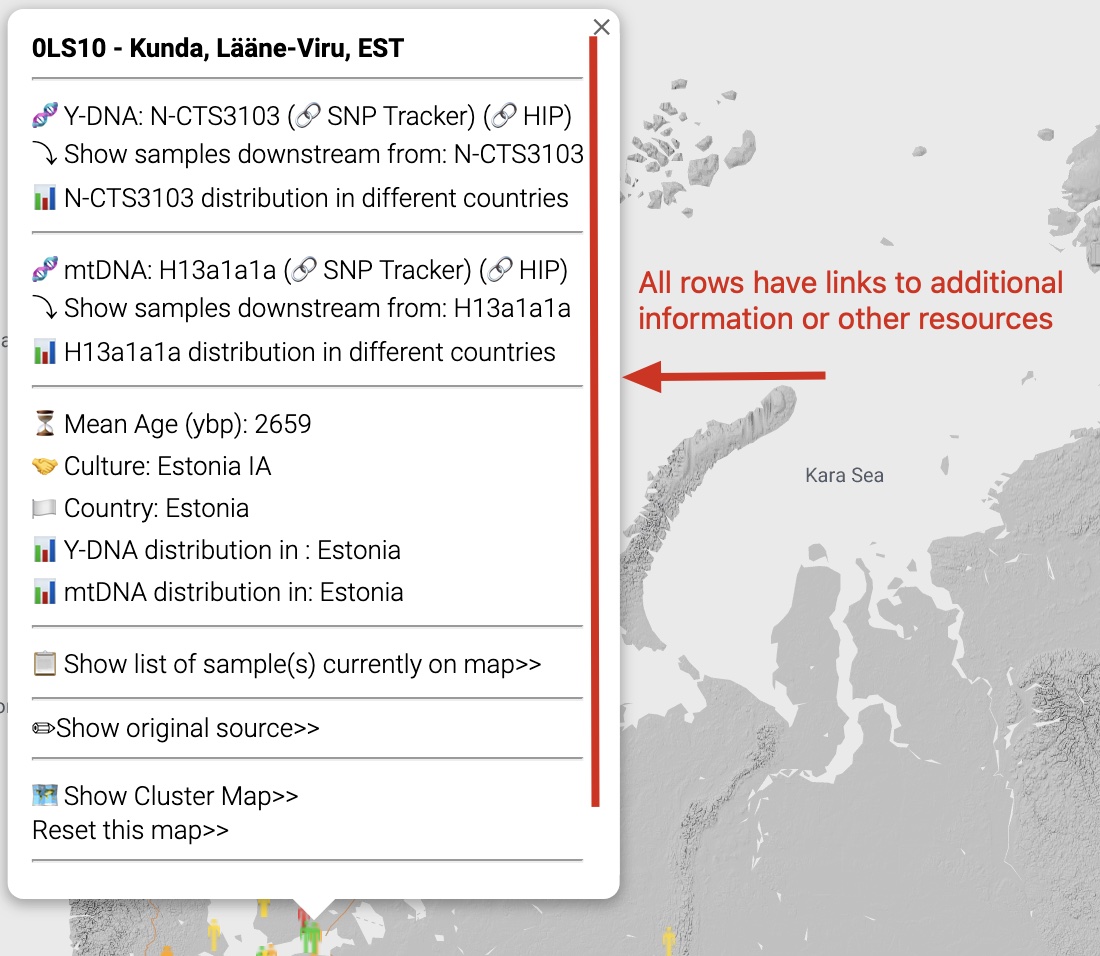Click the bar chart icon for H13a1a1a distribution
Viewport: 1100px width, 956px height.
[42, 352]
